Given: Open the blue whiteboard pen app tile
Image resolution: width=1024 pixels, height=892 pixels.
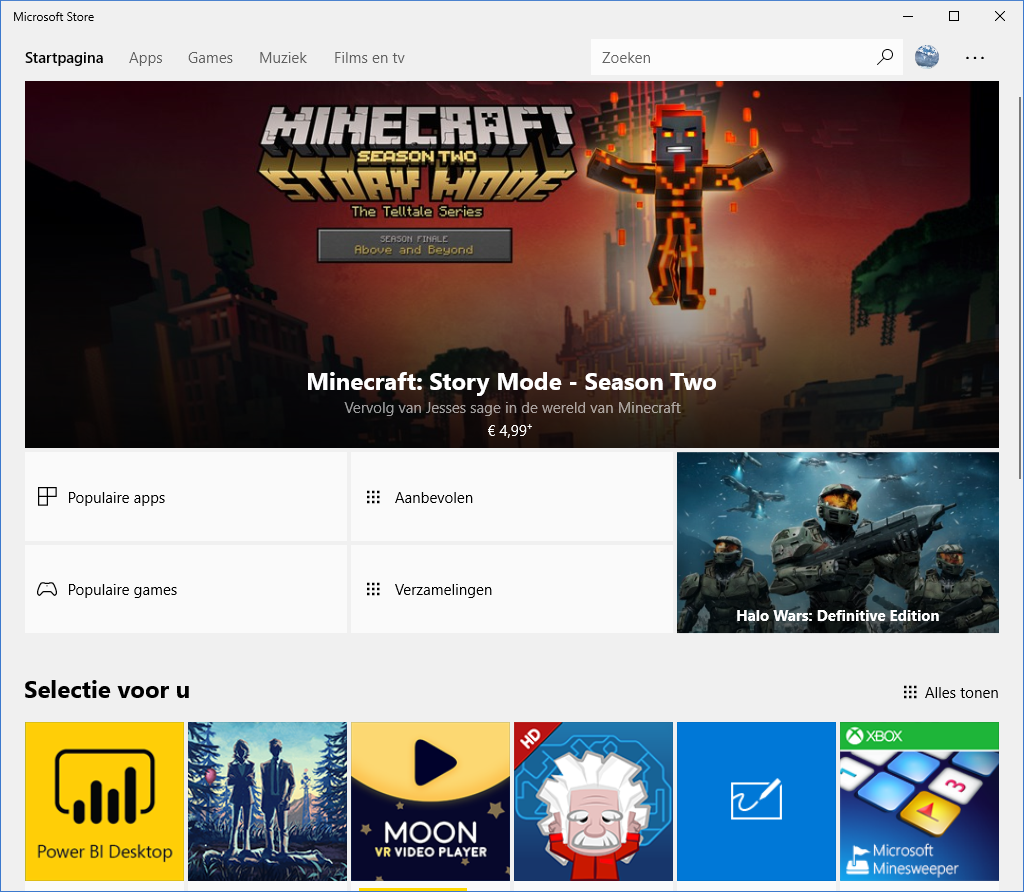Looking at the screenshot, I should pos(756,801).
